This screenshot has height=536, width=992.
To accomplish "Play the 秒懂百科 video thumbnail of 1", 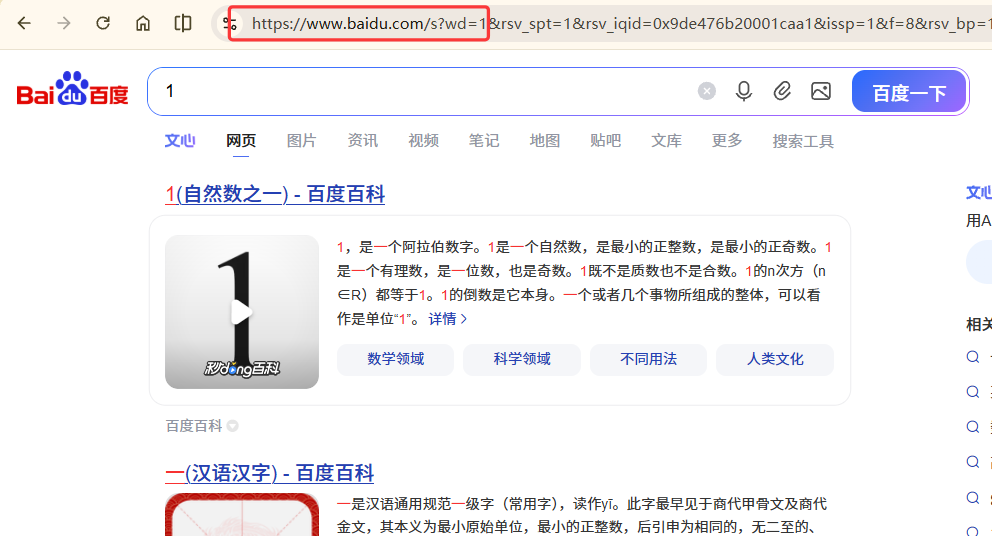I will pyautogui.click(x=242, y=312).
